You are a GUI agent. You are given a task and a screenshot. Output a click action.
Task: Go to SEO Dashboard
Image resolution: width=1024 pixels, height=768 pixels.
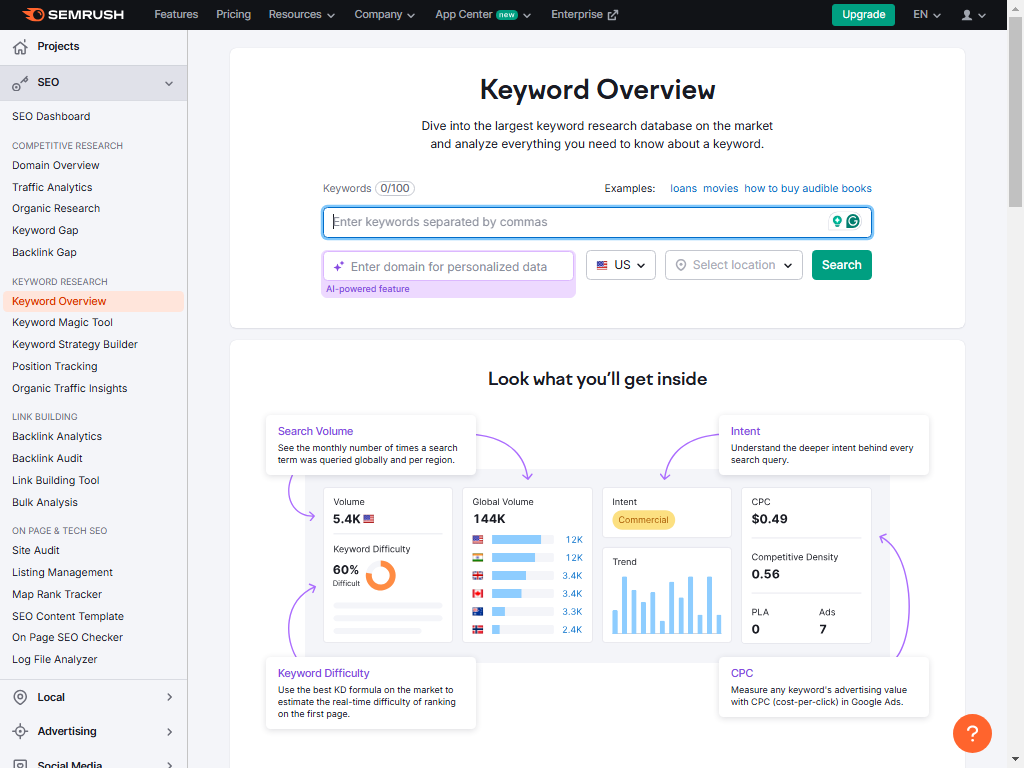point(51,116)
